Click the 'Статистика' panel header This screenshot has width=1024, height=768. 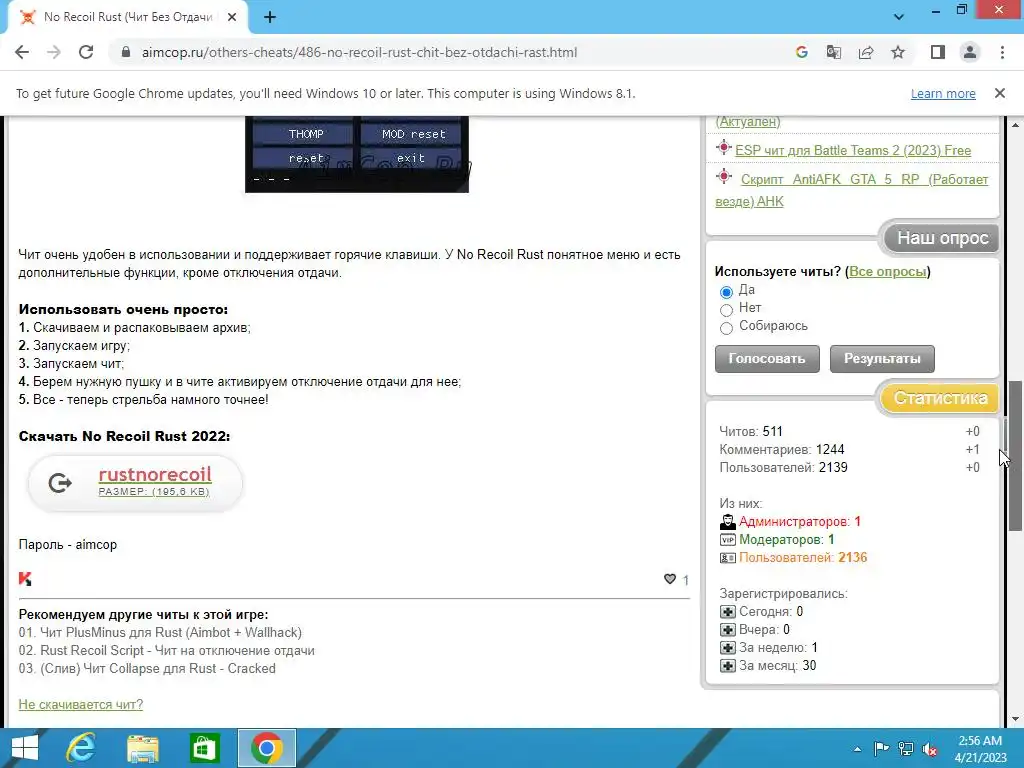pos(940,398)
